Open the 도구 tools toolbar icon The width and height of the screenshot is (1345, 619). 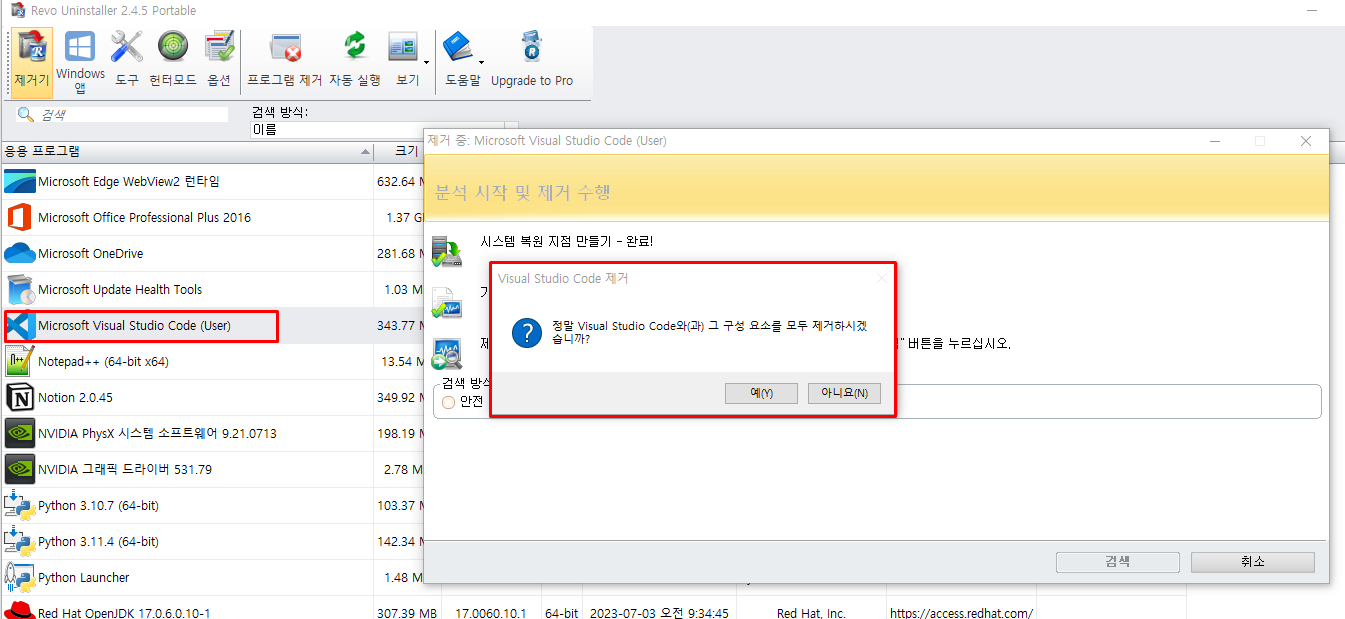[127, 61]
